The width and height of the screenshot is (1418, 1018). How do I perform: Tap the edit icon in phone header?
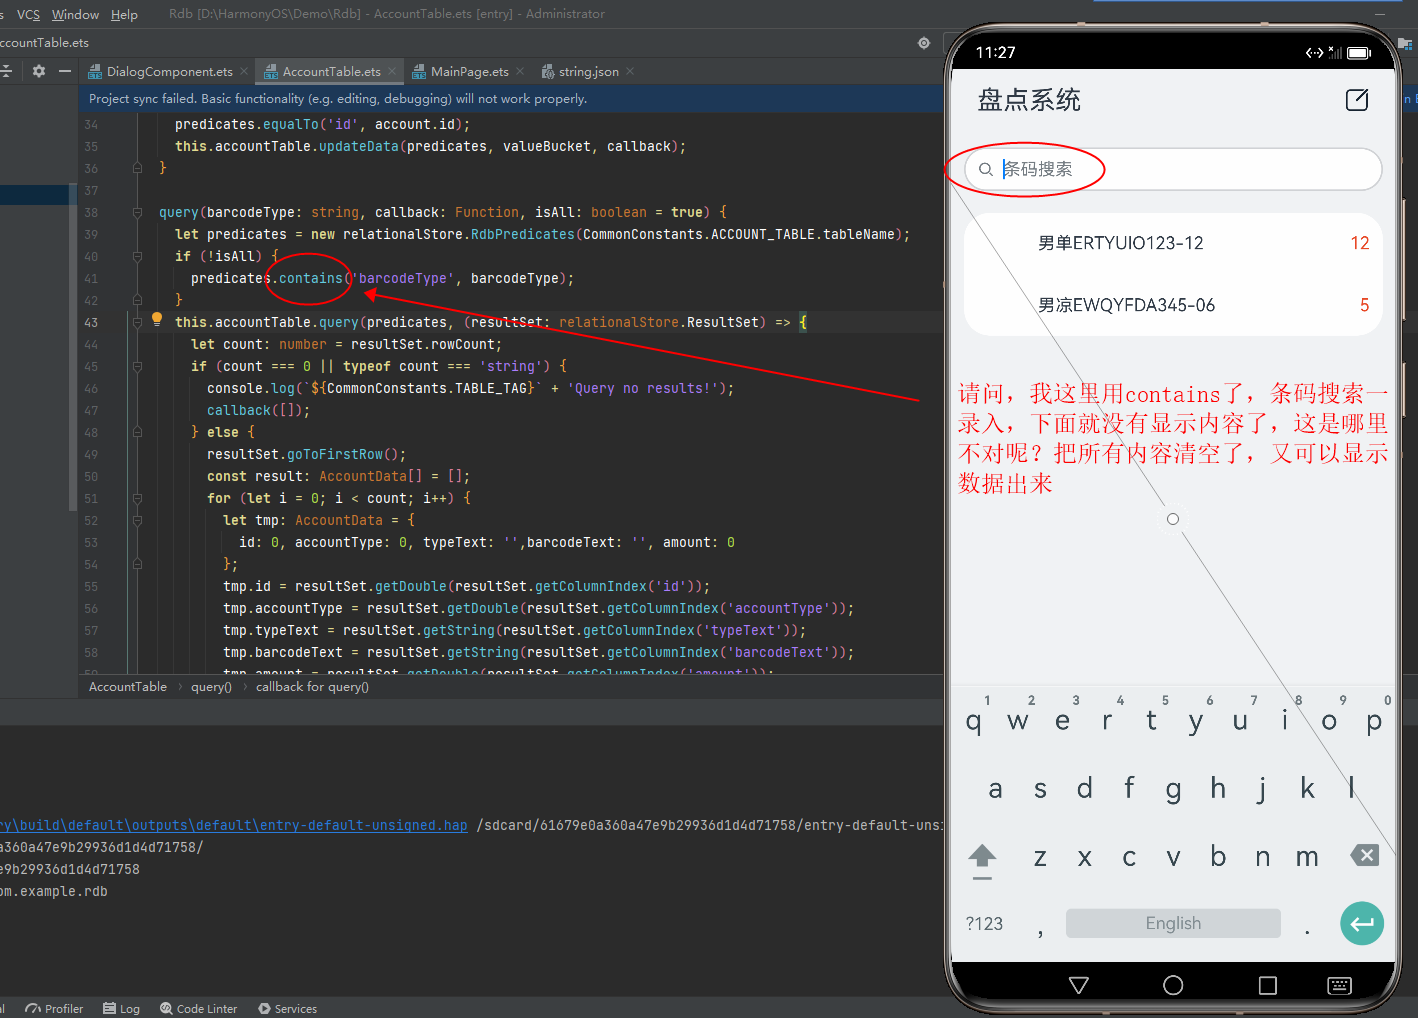coord(1357,100)
